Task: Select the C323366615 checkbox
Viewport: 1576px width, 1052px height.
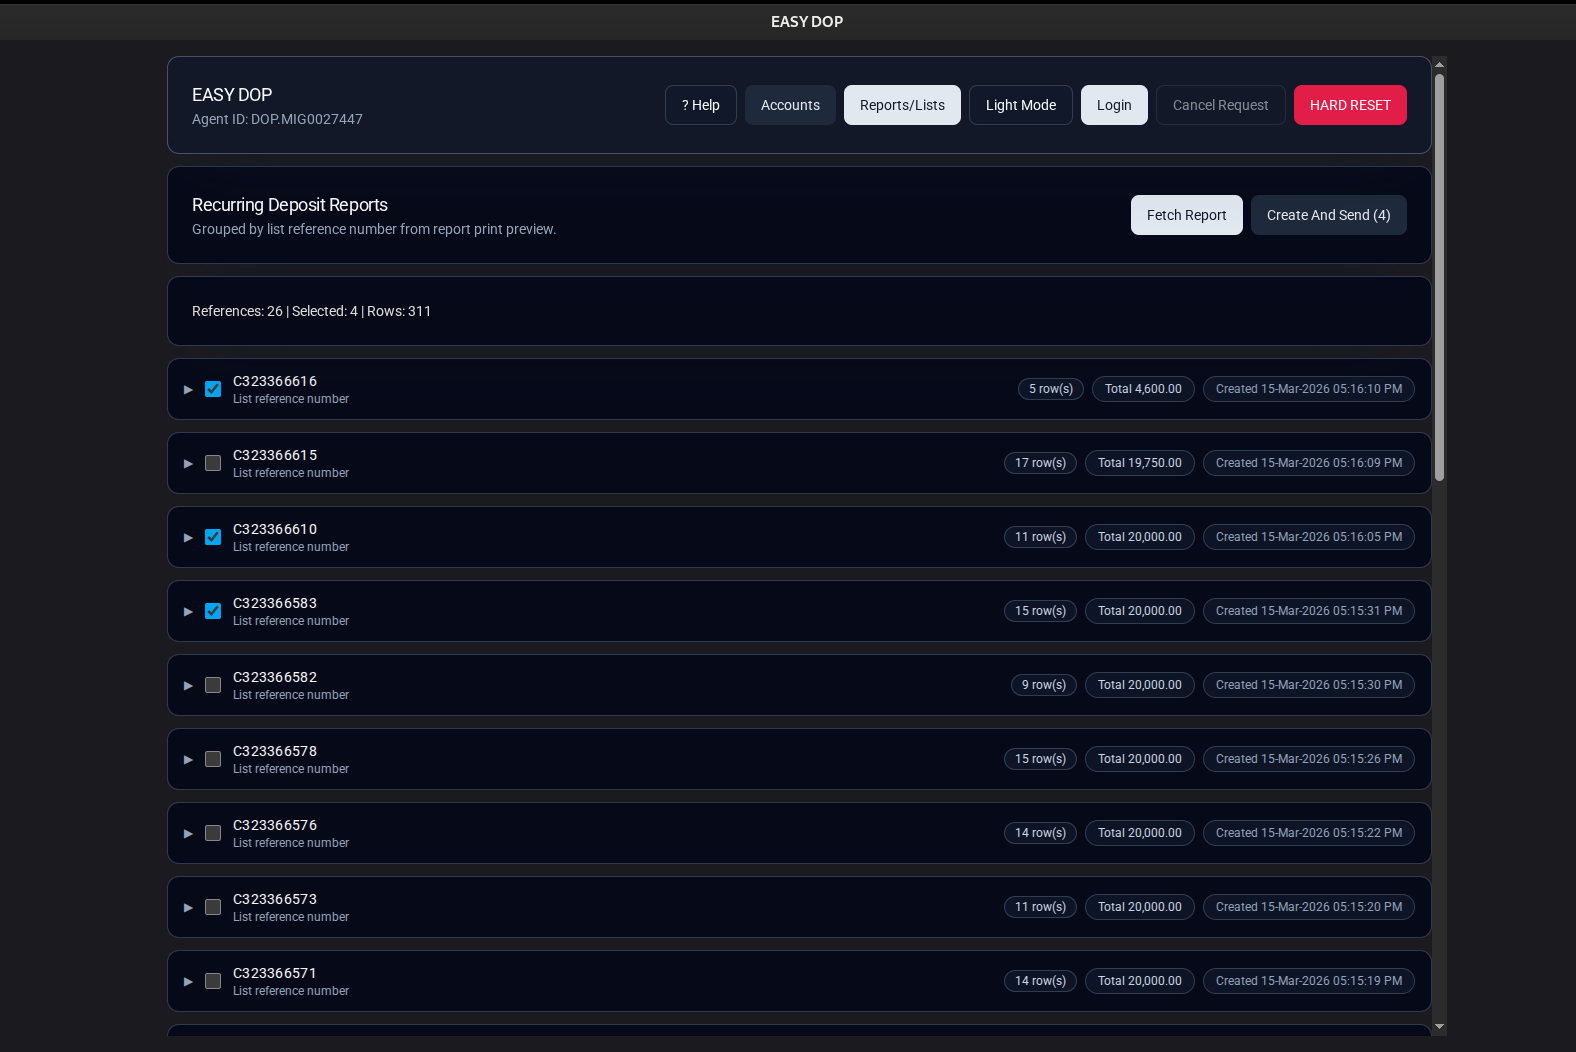Action: 213,463
